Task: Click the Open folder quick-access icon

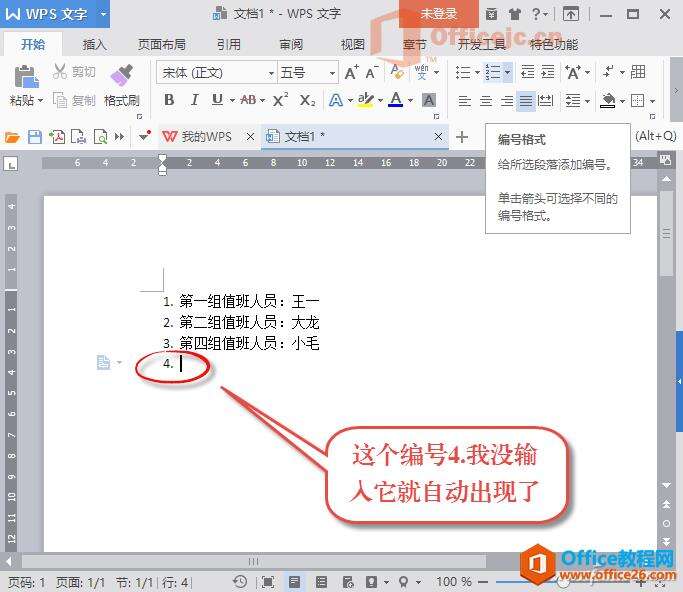Action: (12, 137)
